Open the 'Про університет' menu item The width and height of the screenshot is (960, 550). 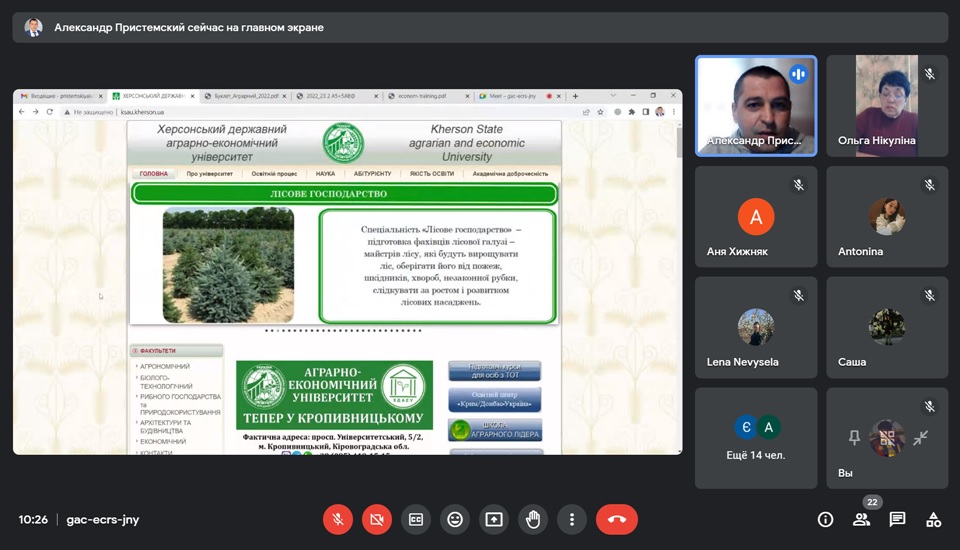209,174
